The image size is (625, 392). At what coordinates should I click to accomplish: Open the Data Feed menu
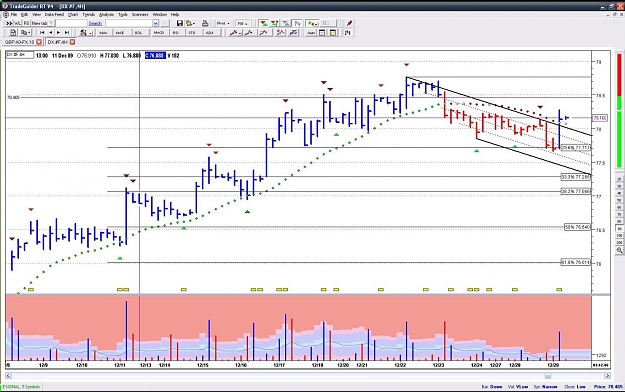point(54,14)
